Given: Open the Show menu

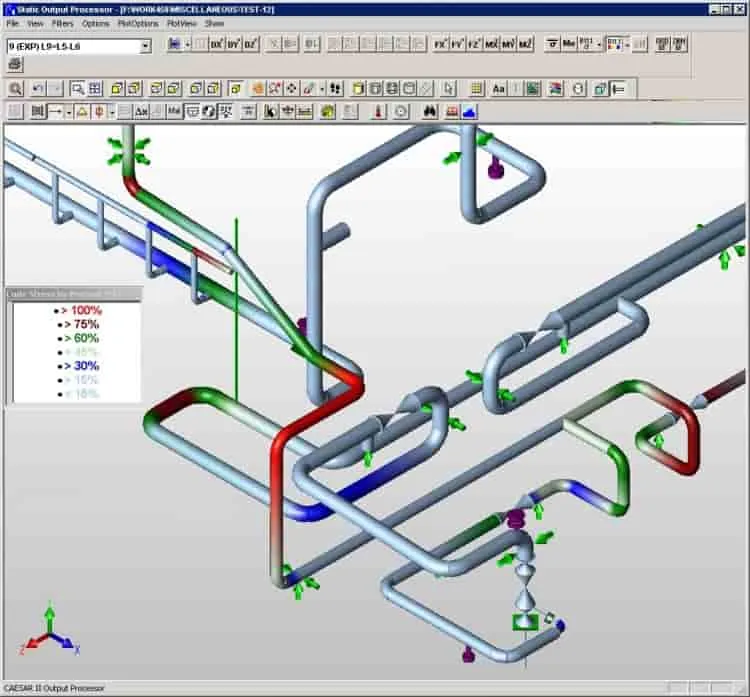Looking at the screenshot, I should pyautogui.click(x=214, y=23).
